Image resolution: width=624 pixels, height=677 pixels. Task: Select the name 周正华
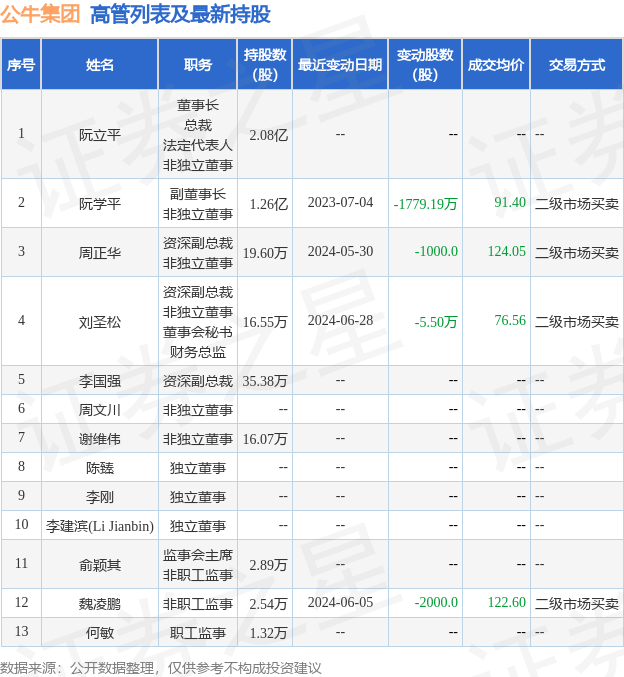click(100, 253)
